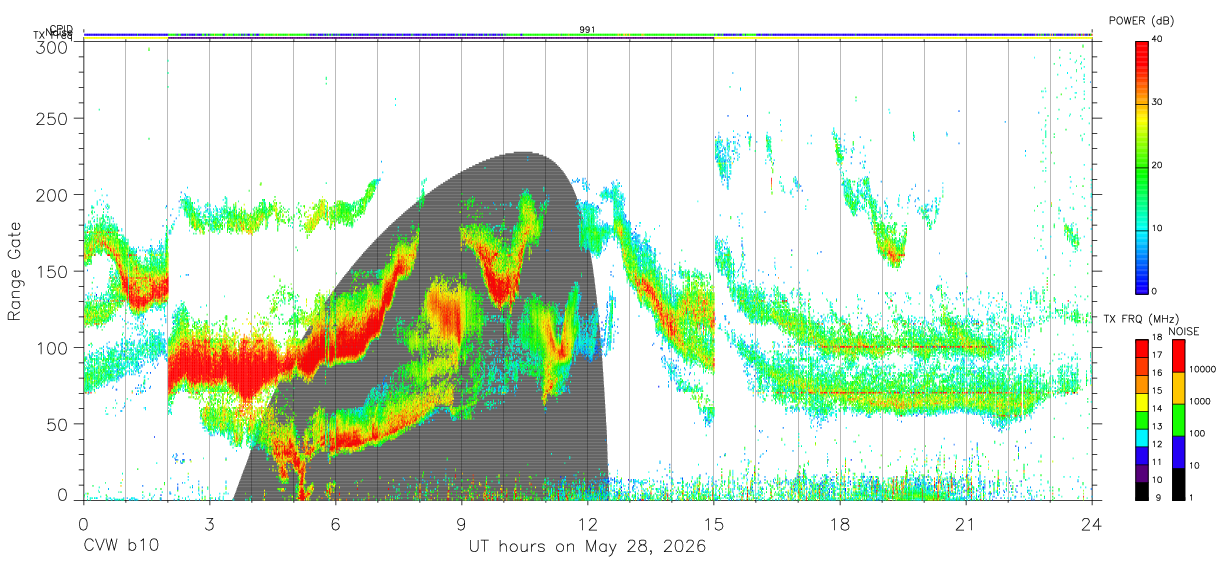The height and width of the screenshot is (567, 1228).
Task: Click the 9 tick on UT hours axis
Action: 461,523
